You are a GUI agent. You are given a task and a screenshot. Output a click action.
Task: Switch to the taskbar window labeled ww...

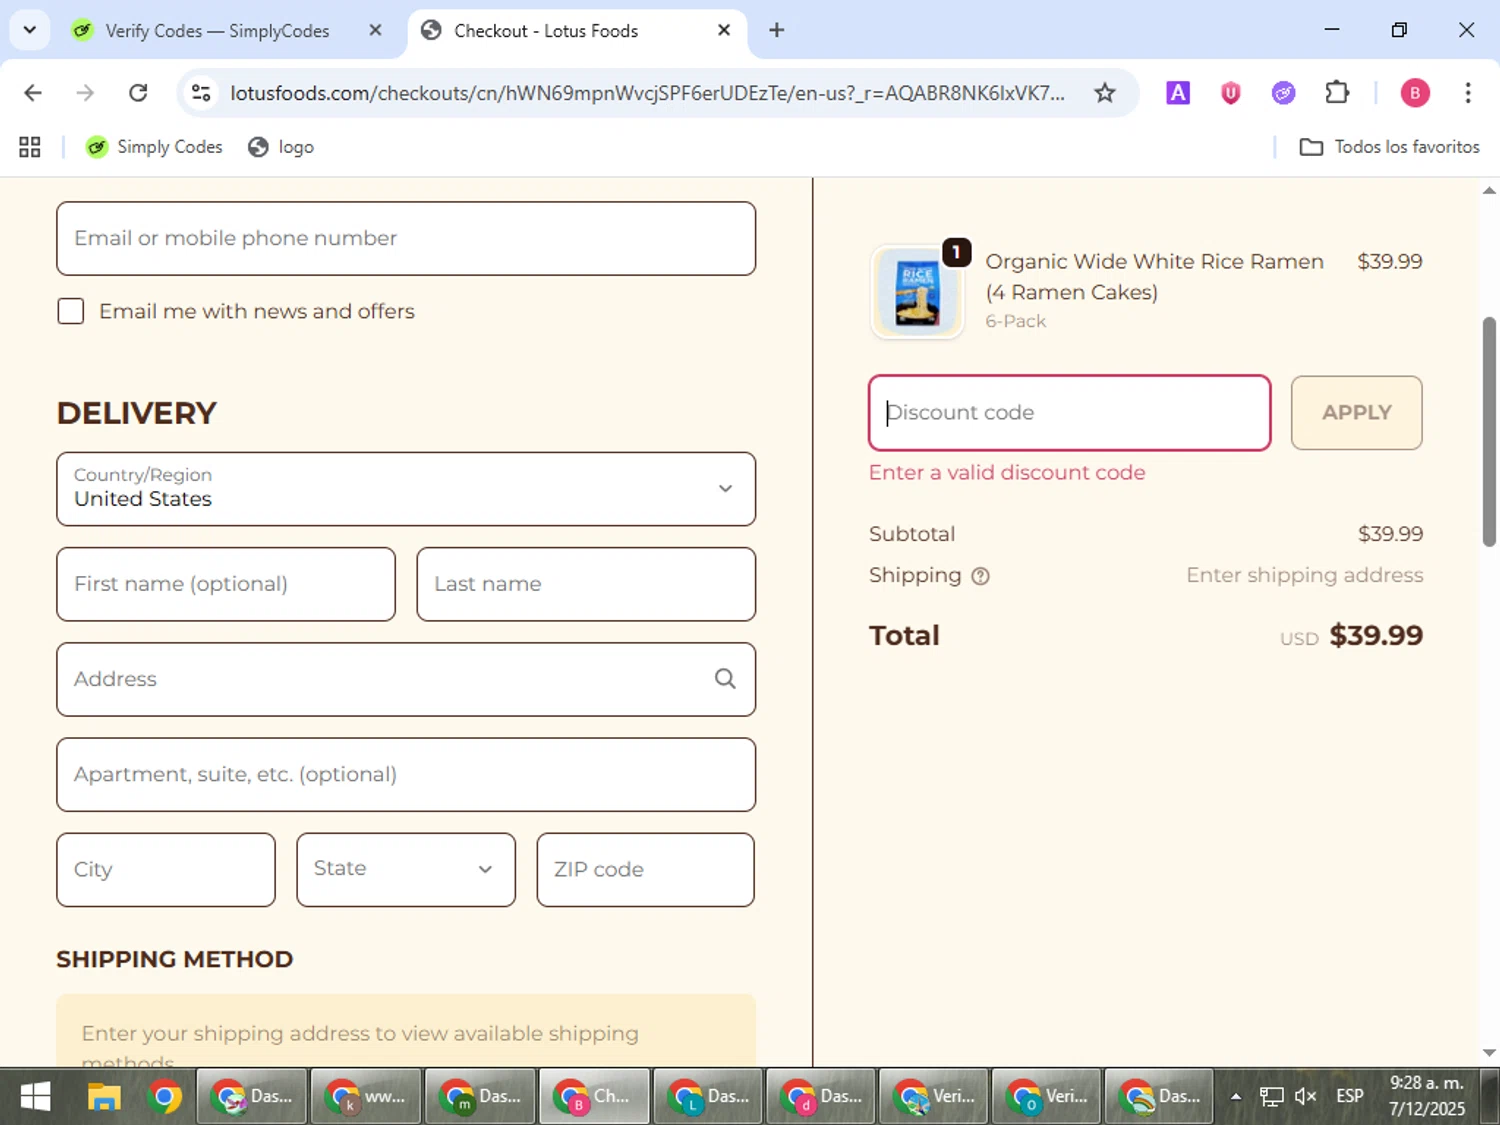[x=366, y=1097]
